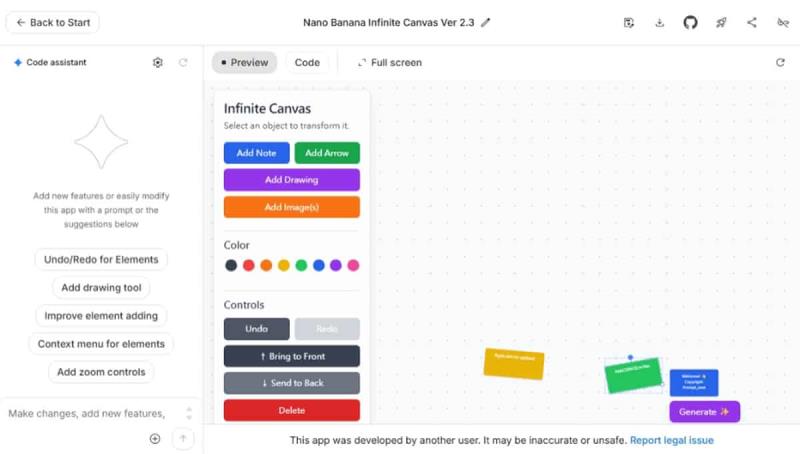This screenshot has height=454, width=800.
Task: Open Code assistant settings gear
Action: [x=158, y=62]
